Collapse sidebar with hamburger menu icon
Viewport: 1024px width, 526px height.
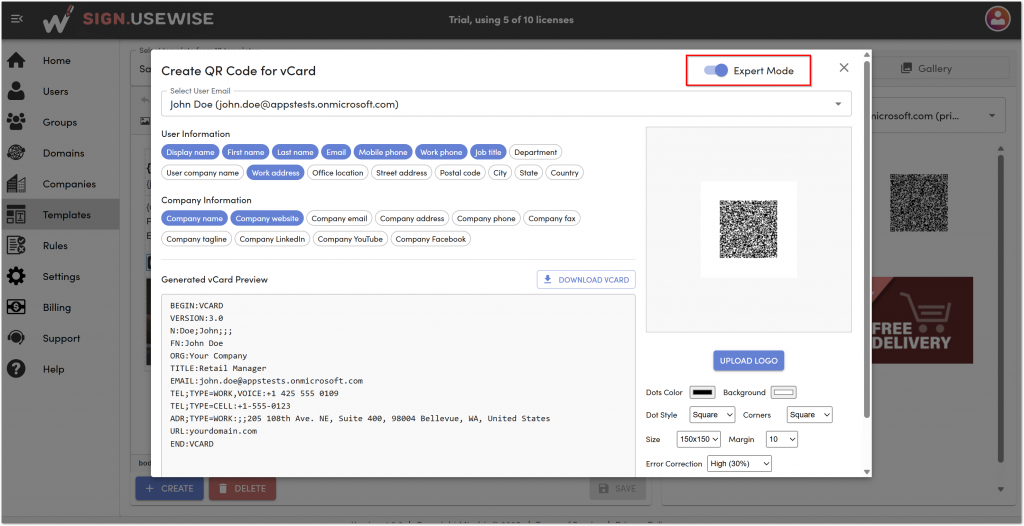[x=17, y=20]
